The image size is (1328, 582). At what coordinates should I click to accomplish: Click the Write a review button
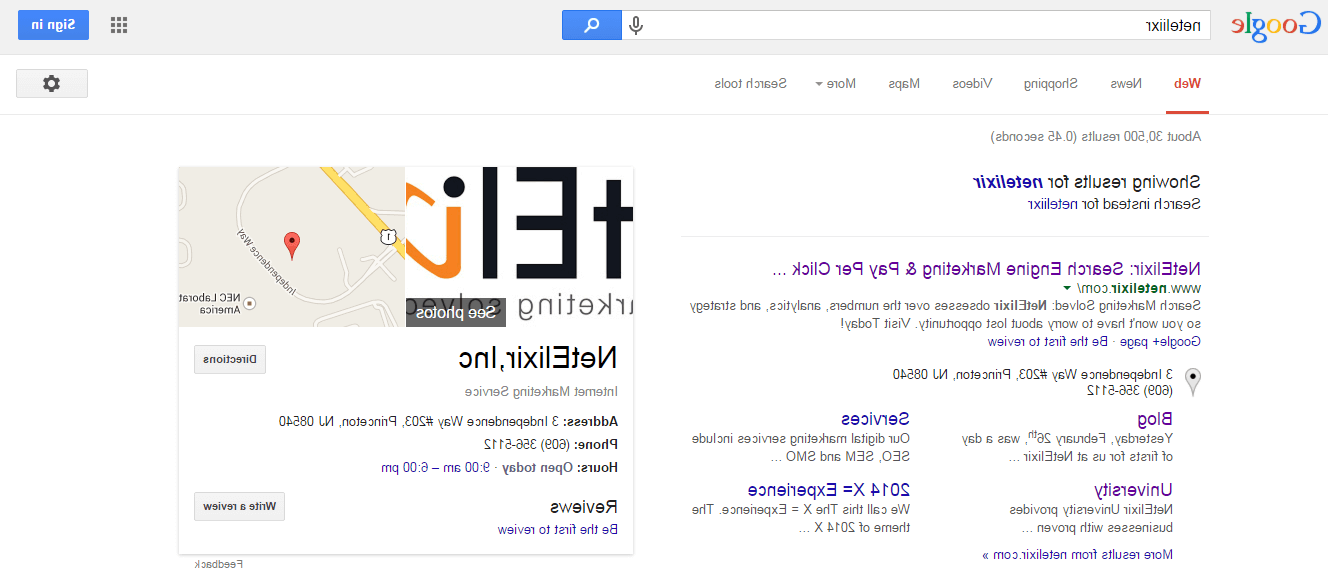[239, 506]
